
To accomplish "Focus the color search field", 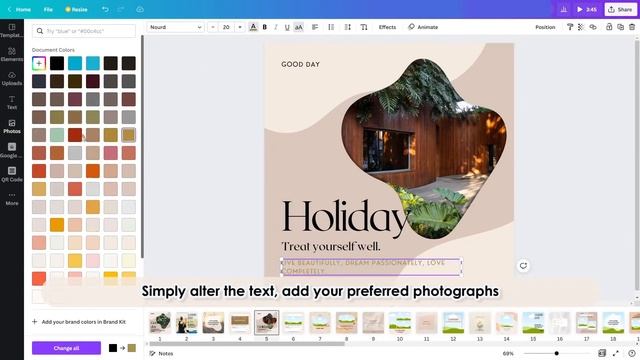I will click(x=84, y=31).
